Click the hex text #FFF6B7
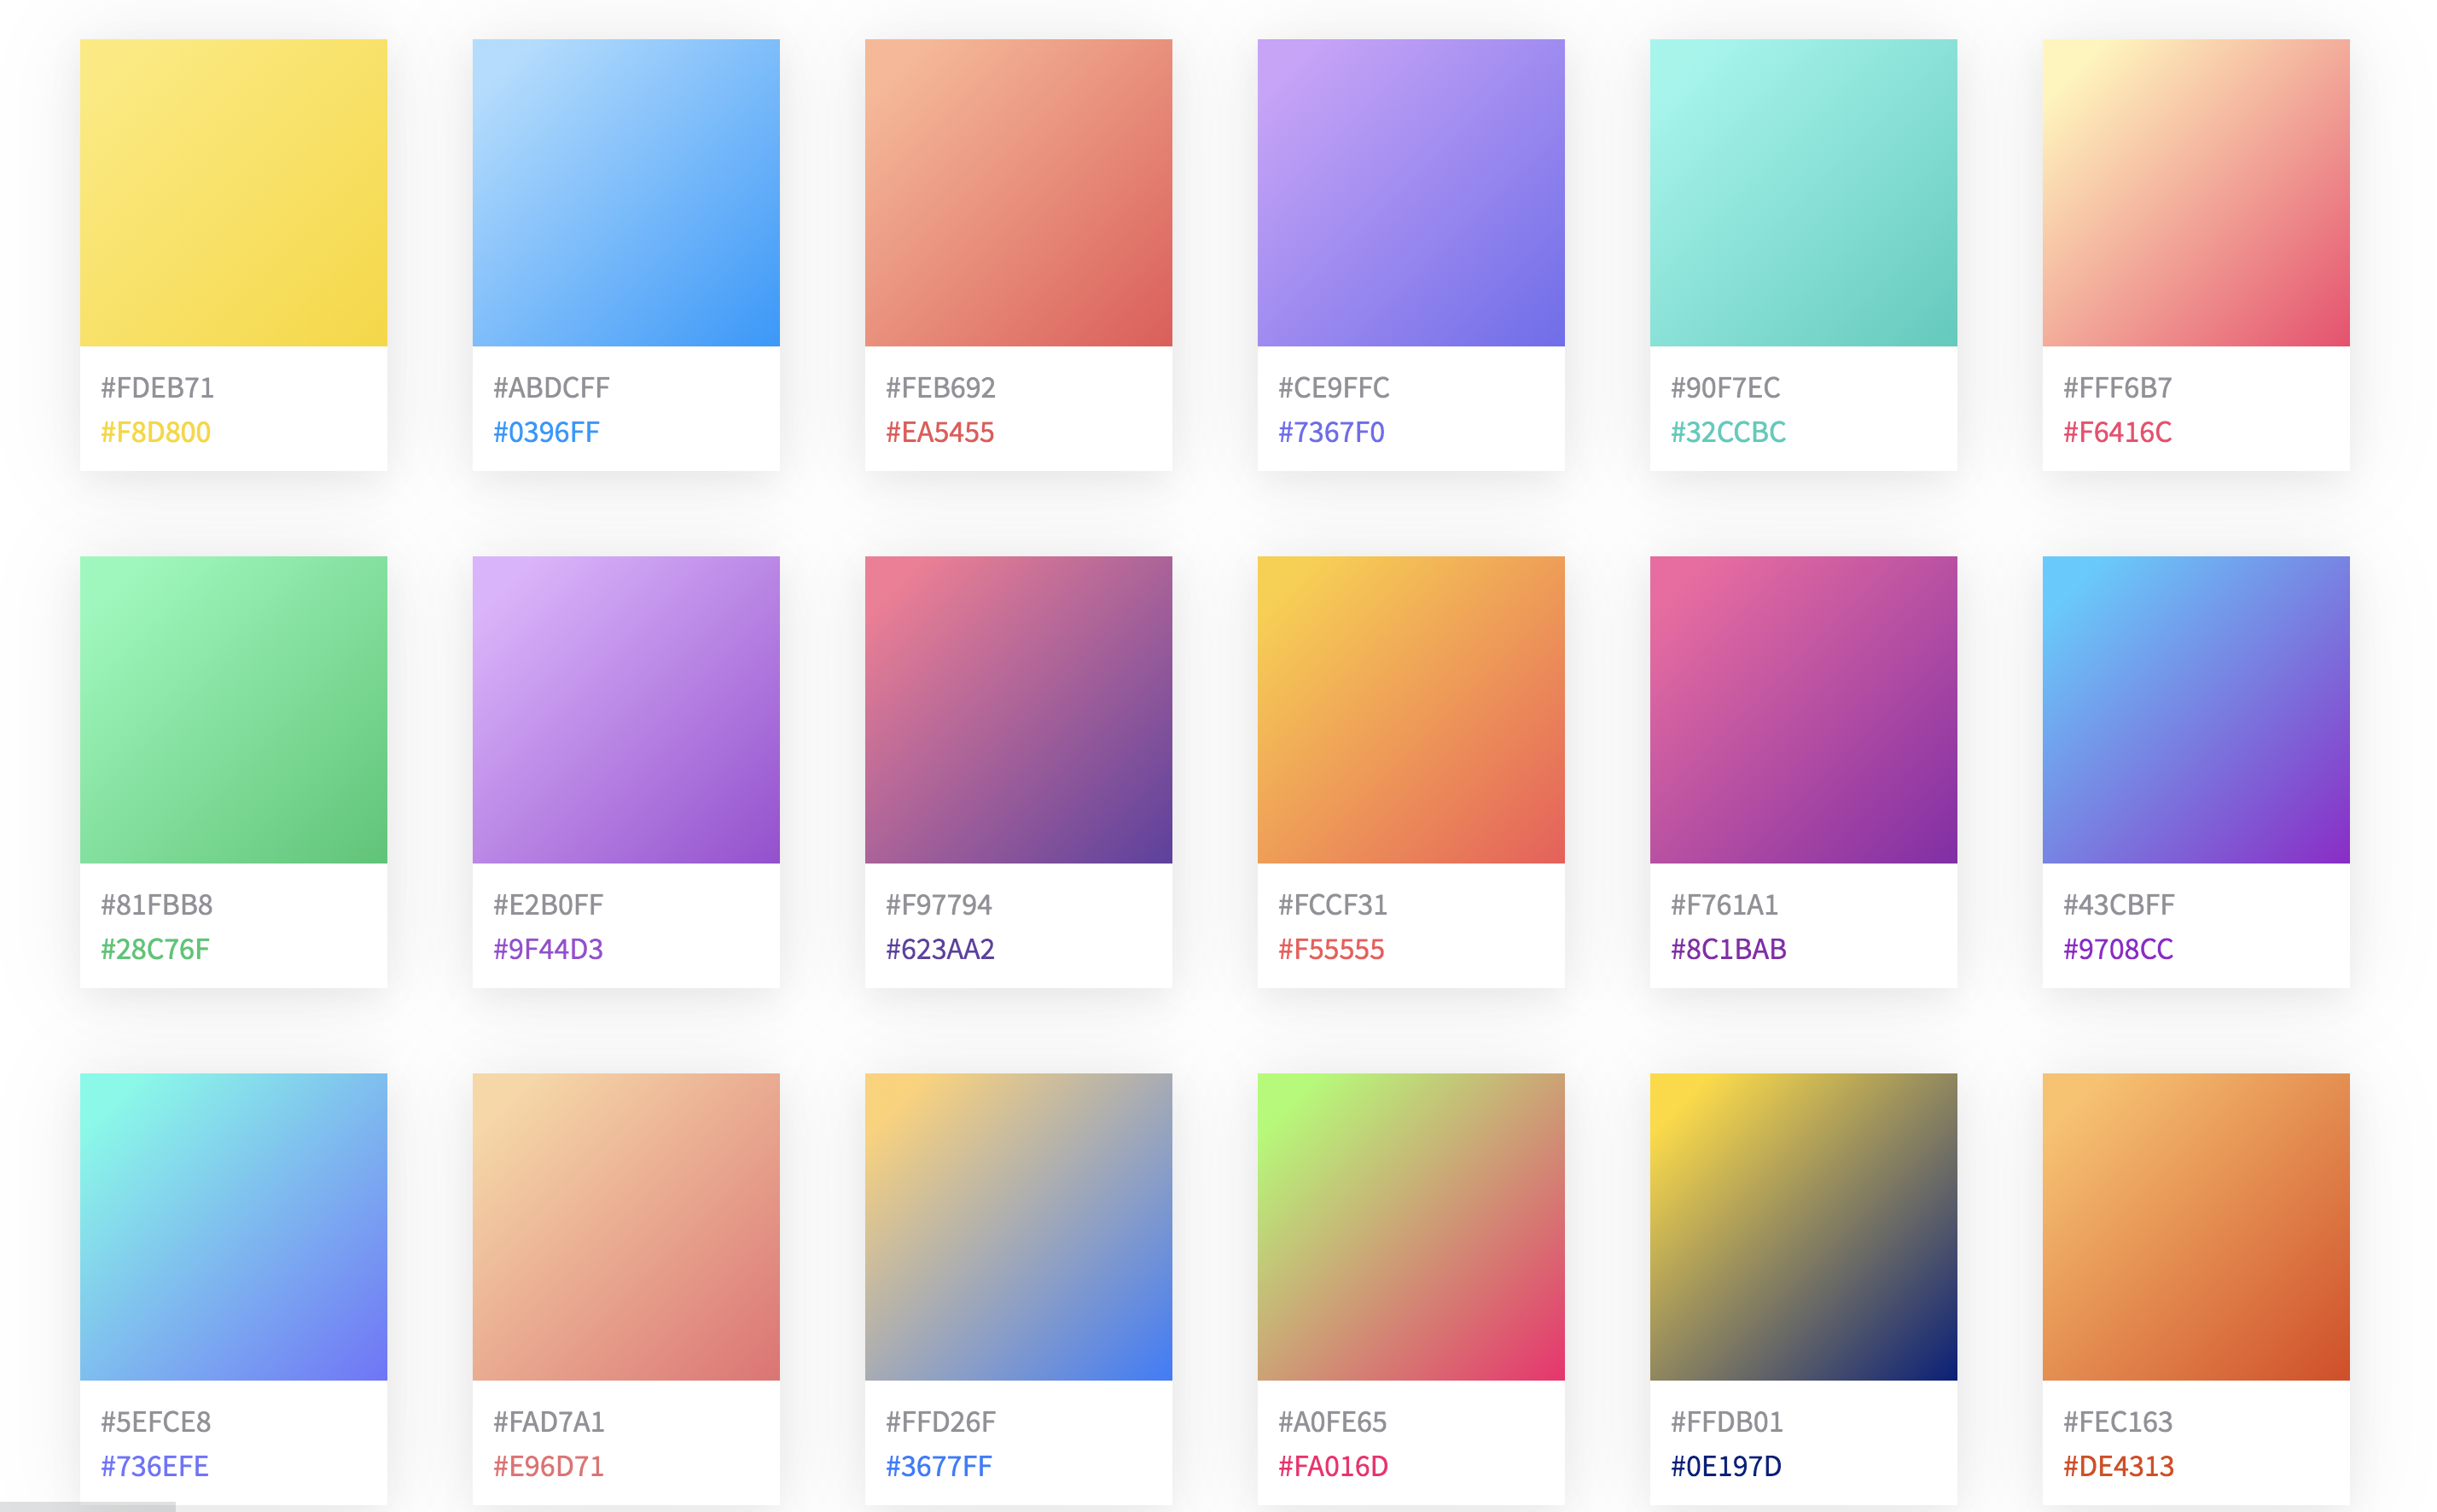Image resolution: width=2437 pixels, height=1512 pixels. click(x=2117, y=387)
